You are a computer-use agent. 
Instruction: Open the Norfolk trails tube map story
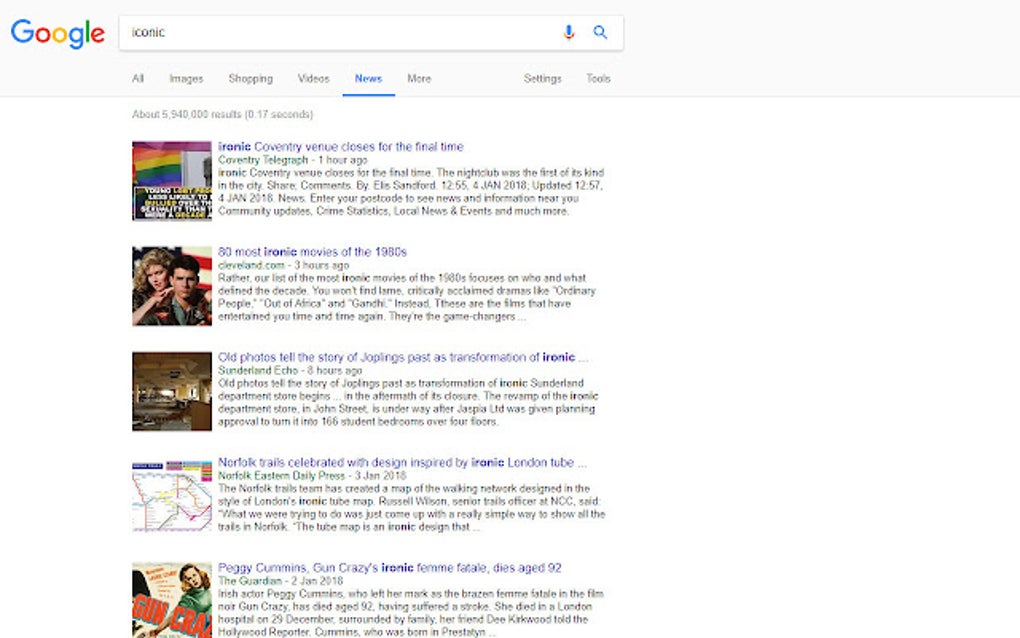click(396, 462)
